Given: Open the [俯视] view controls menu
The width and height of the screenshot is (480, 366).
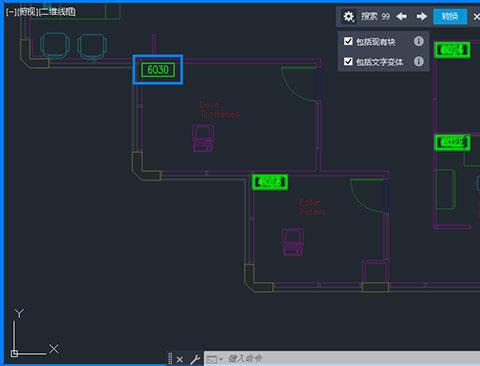Looking at the screenshot, I should click(26, 12).
